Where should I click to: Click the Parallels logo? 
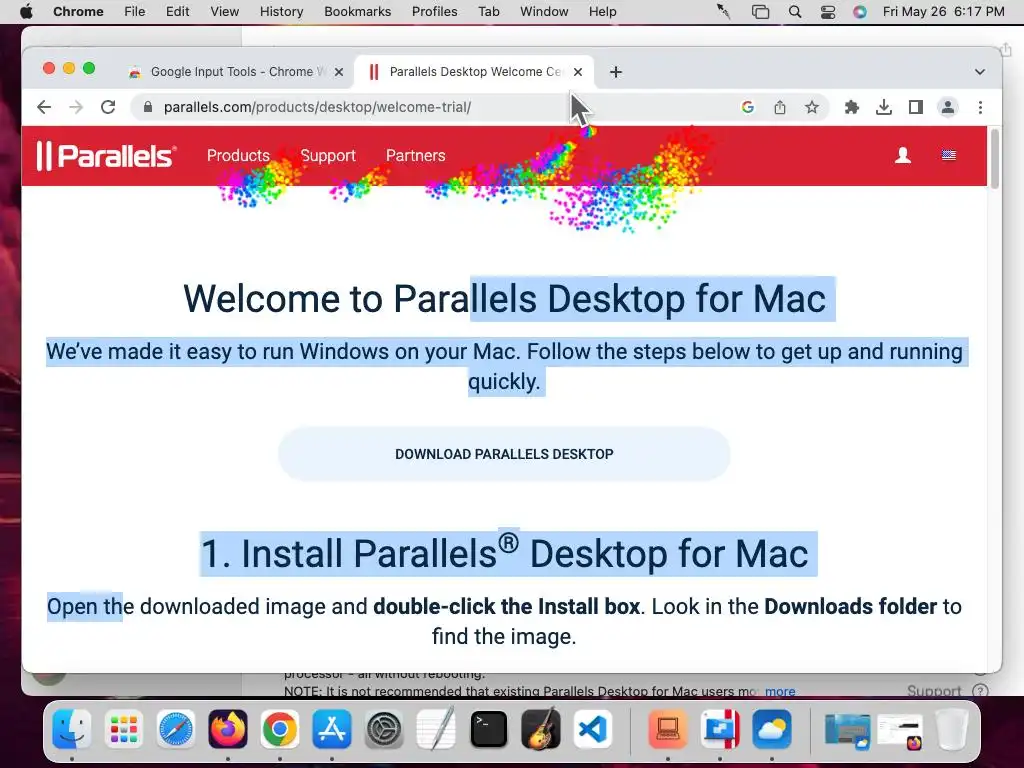[106, 155]
